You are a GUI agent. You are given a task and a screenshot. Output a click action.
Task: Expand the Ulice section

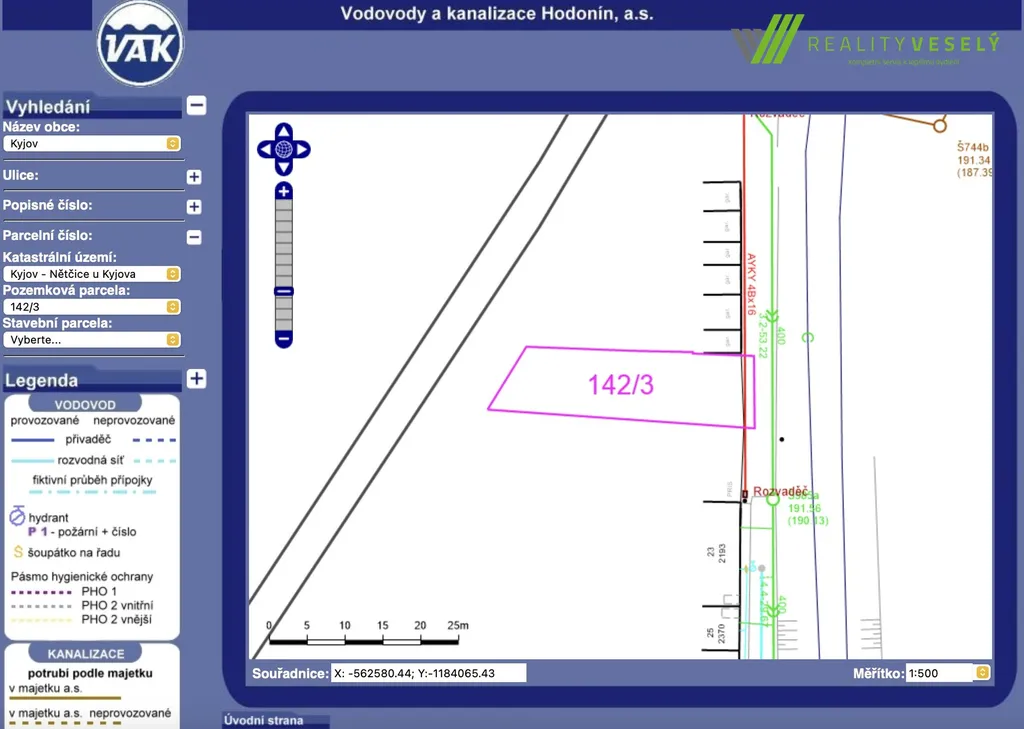point(194,177)
